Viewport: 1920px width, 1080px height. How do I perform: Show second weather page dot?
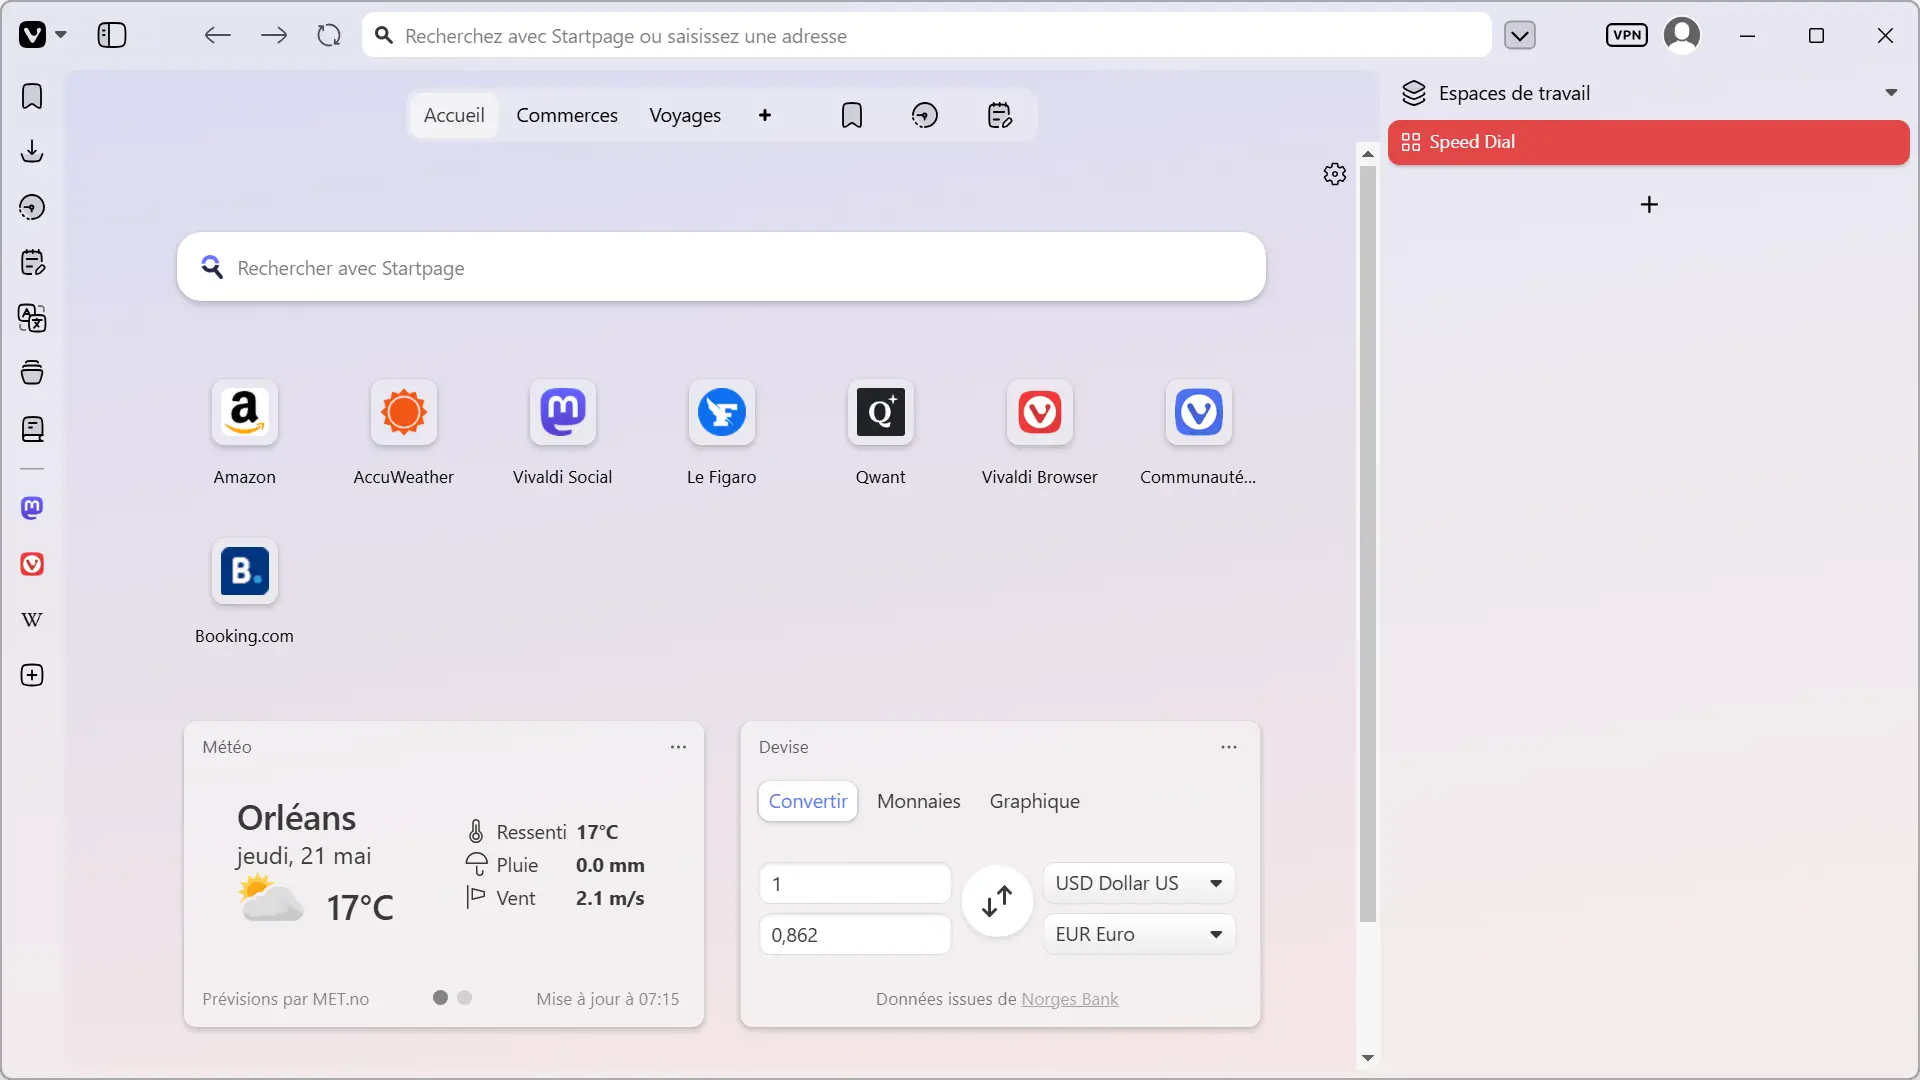click(x=464, y=997)
